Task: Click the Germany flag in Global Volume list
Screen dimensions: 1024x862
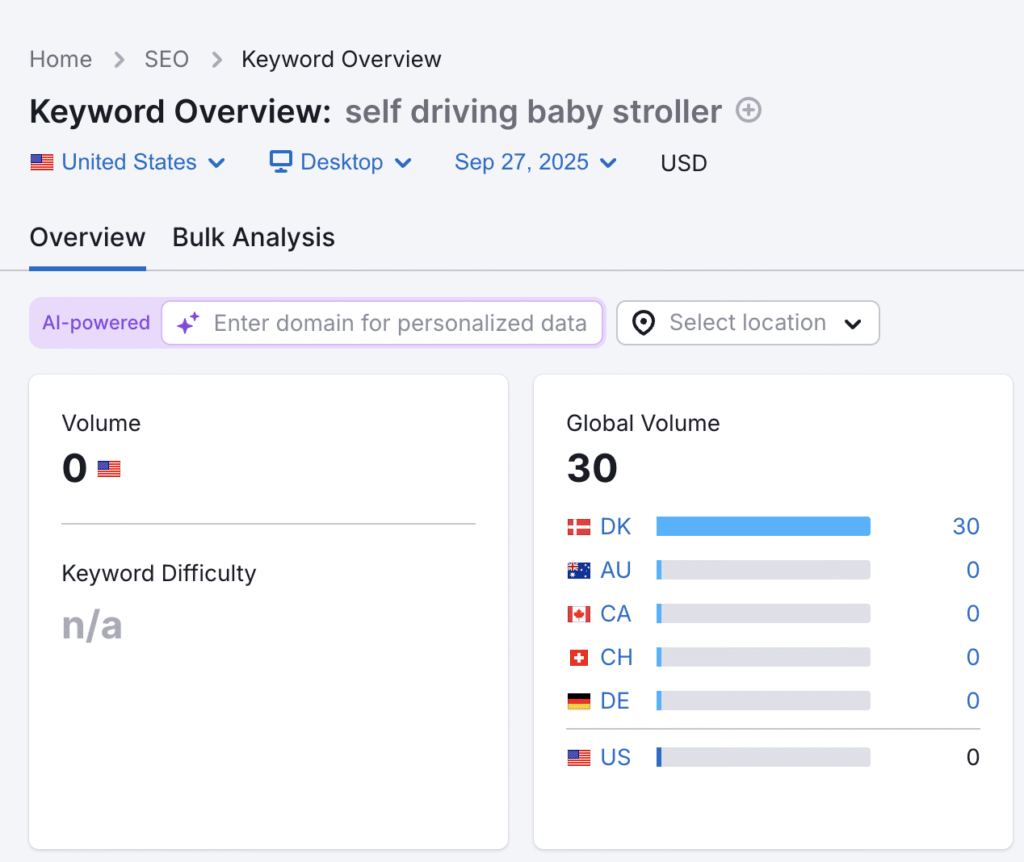Action: click(x=578, y=701)
